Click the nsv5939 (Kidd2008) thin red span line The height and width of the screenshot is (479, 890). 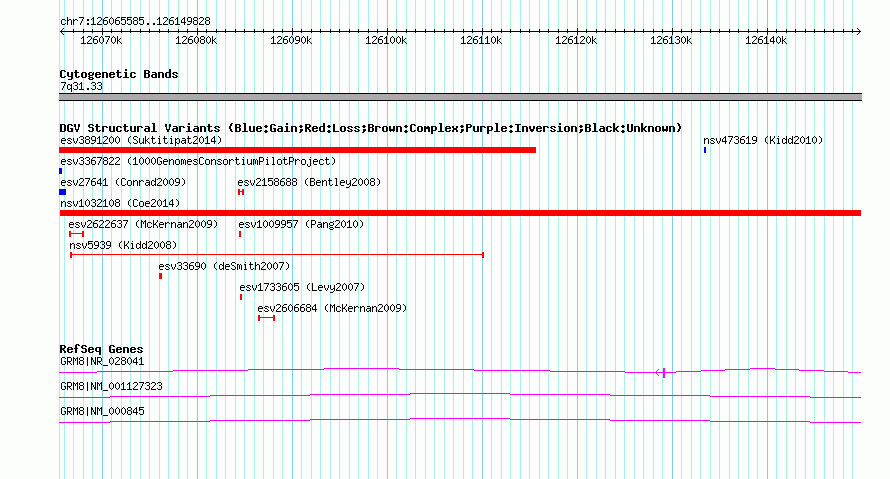point(277,255)
